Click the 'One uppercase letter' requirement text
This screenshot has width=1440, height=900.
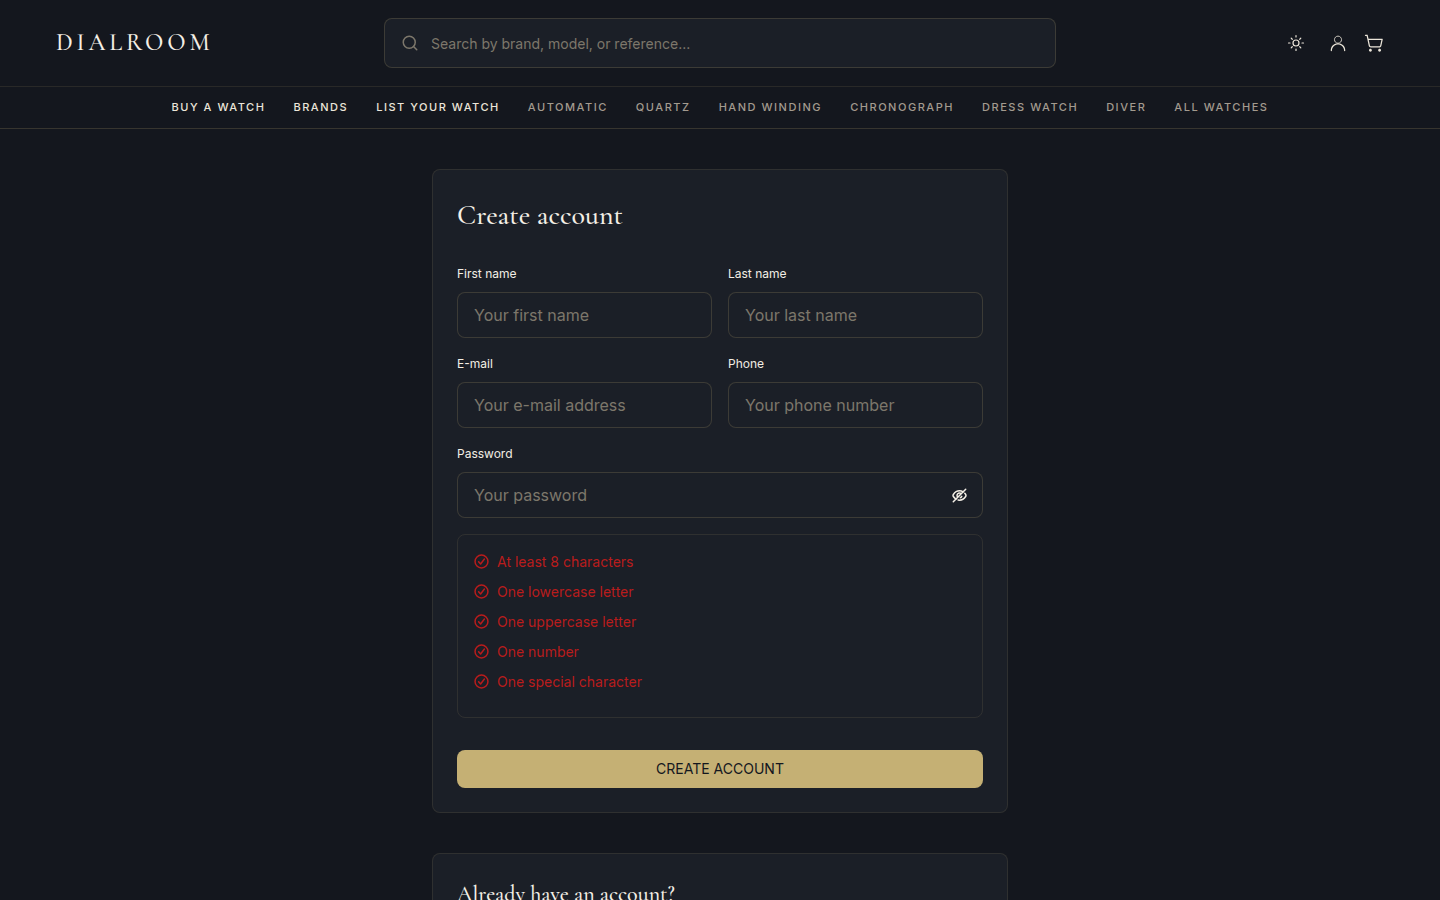[x=567, y=622]
